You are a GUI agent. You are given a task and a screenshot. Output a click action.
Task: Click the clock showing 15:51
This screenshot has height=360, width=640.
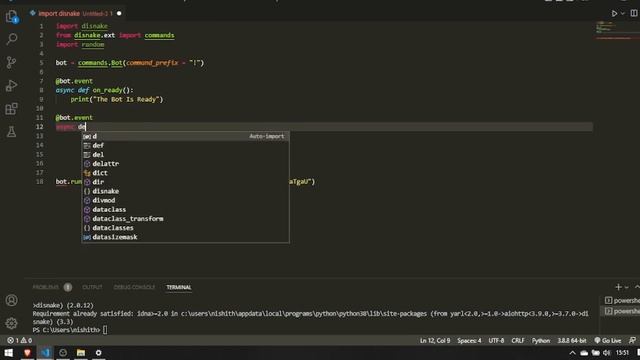[622, 353]
